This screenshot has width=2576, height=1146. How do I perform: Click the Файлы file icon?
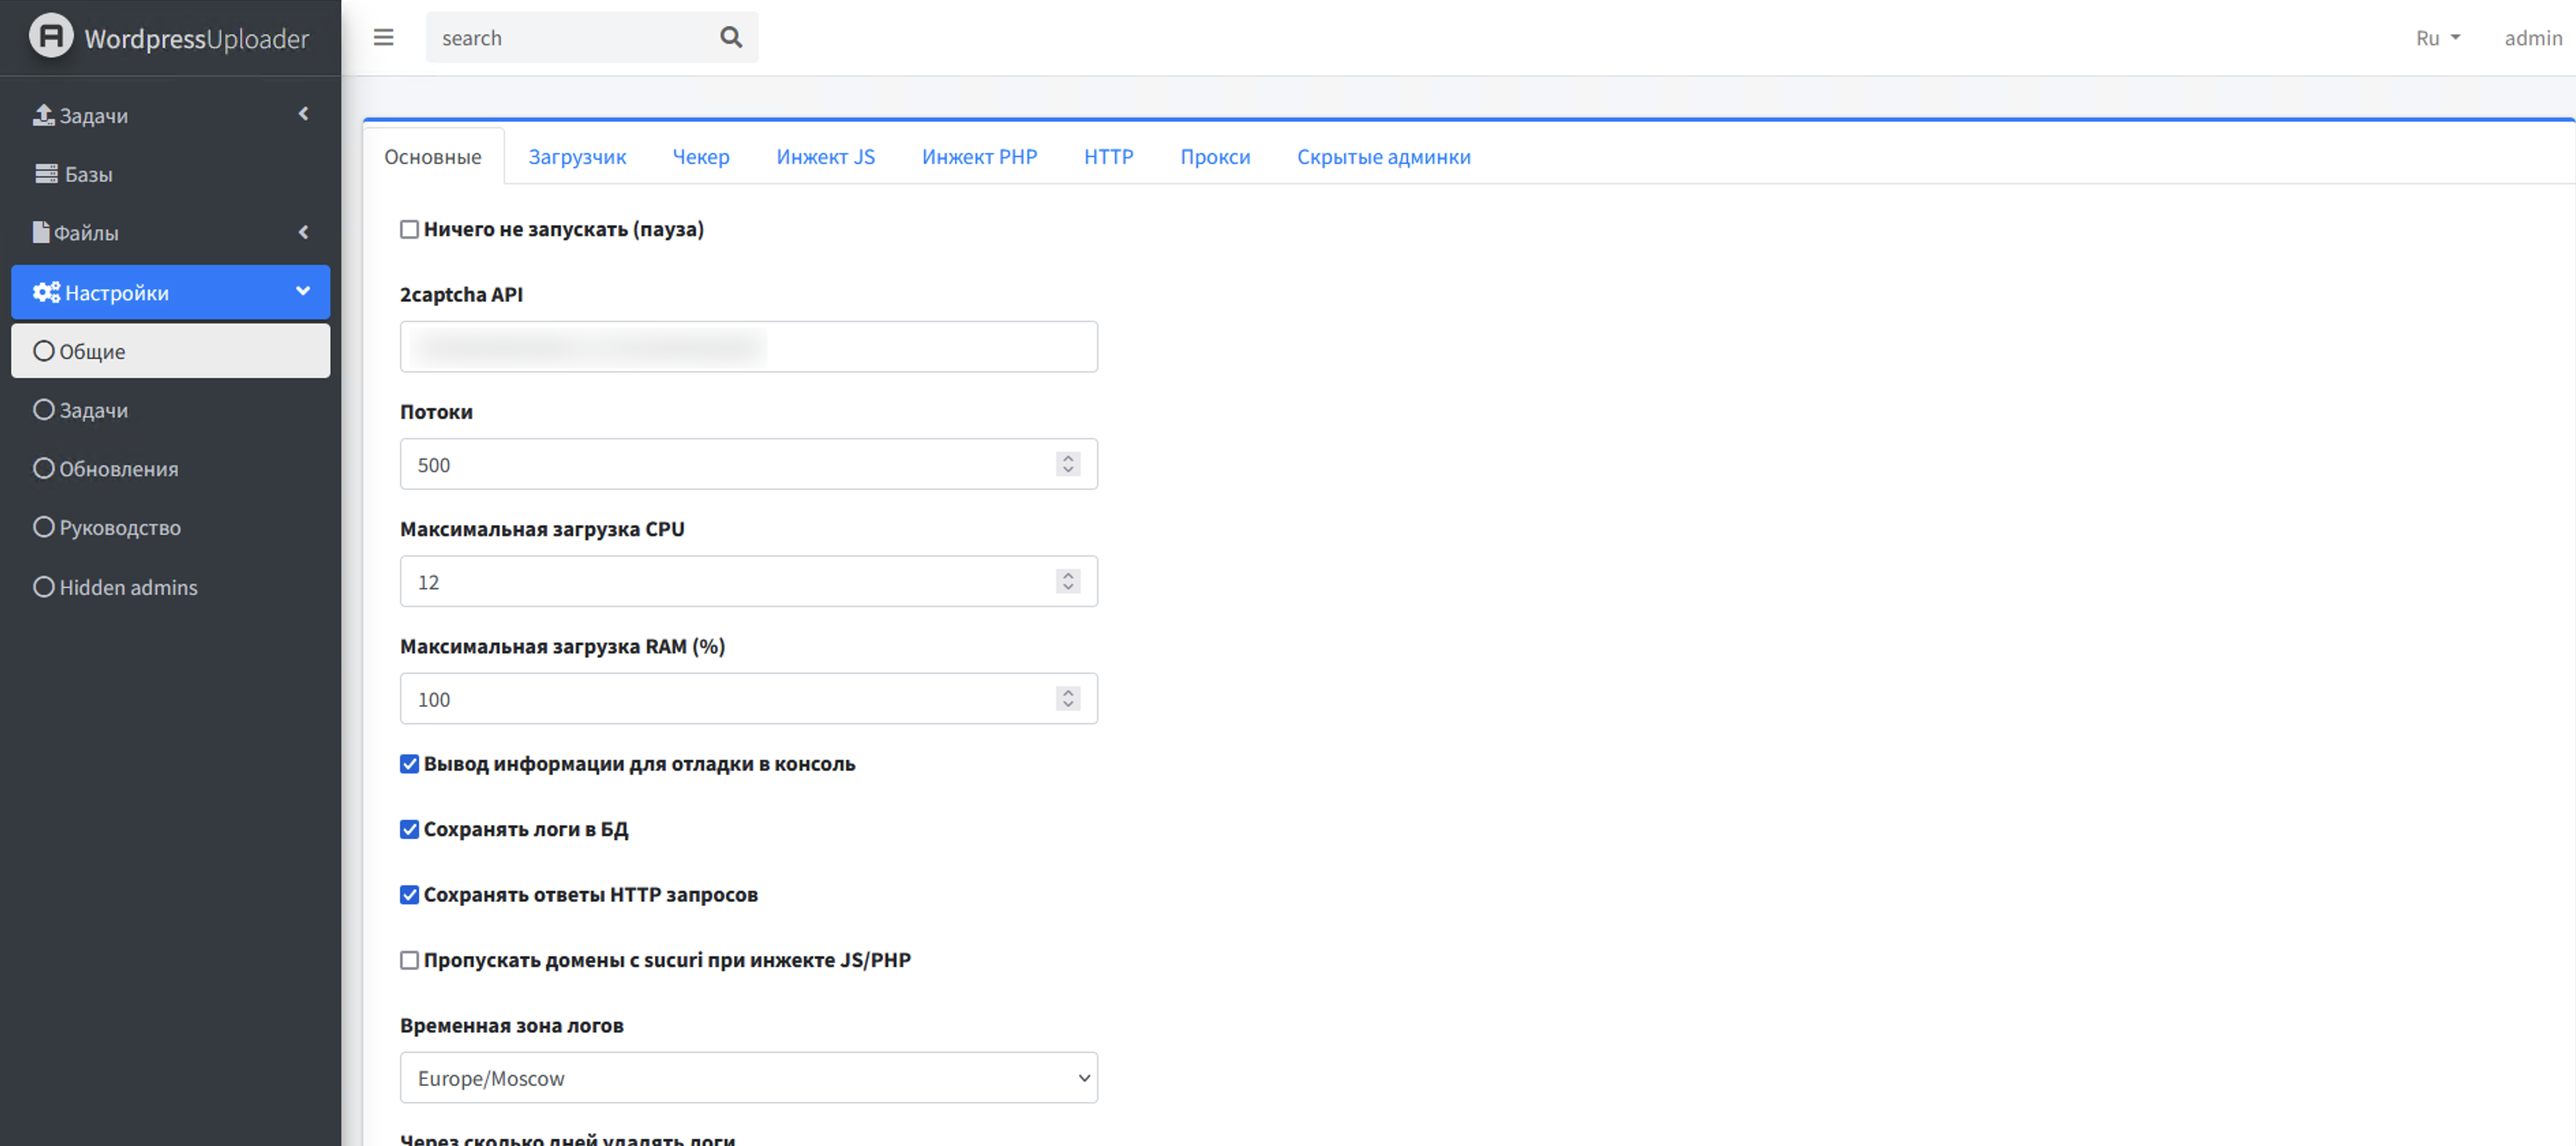point(40,232)
